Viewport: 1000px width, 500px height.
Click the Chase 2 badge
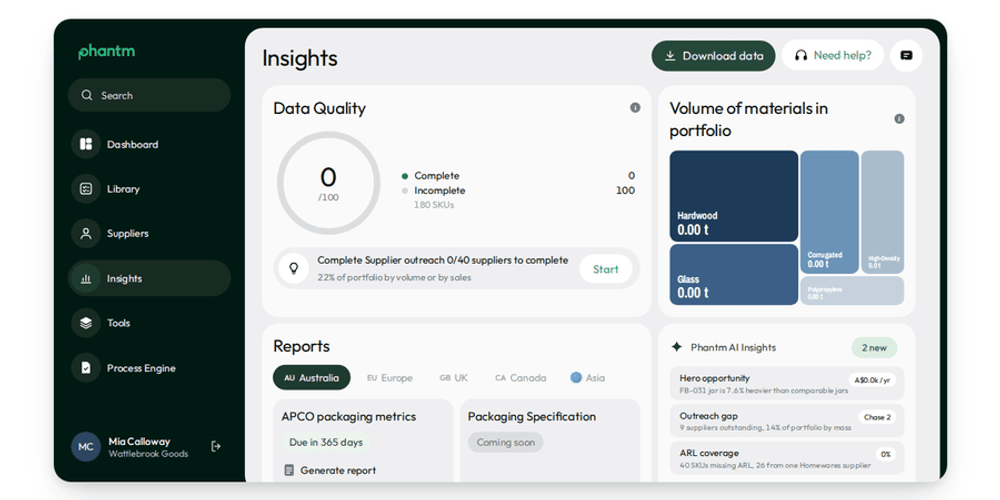point(877,417)
